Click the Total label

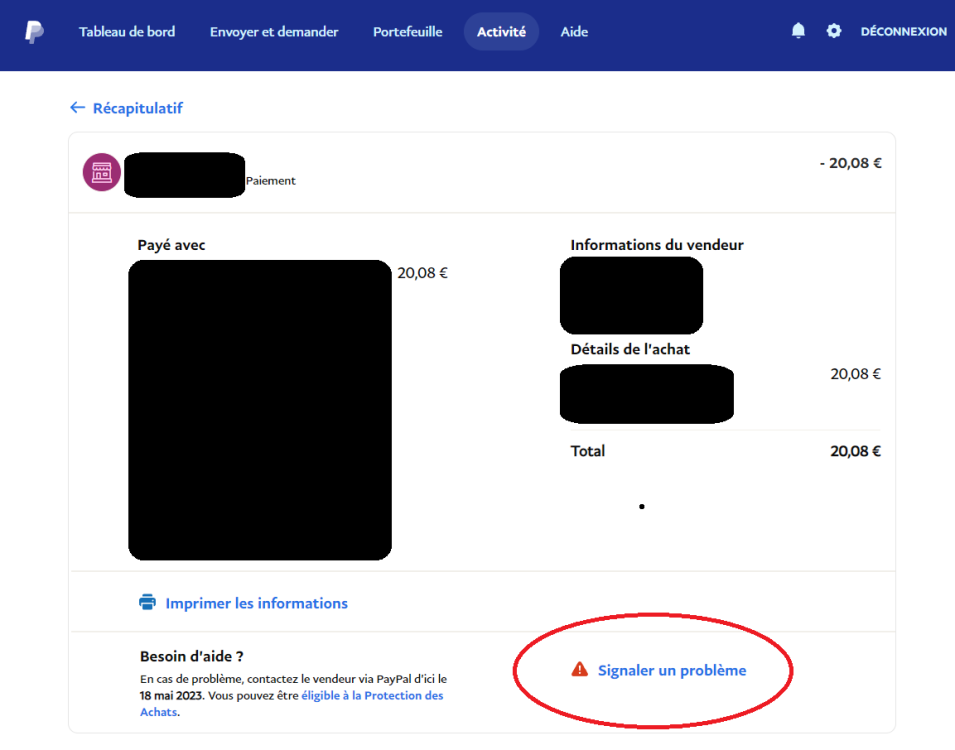(x=588, y=451)
